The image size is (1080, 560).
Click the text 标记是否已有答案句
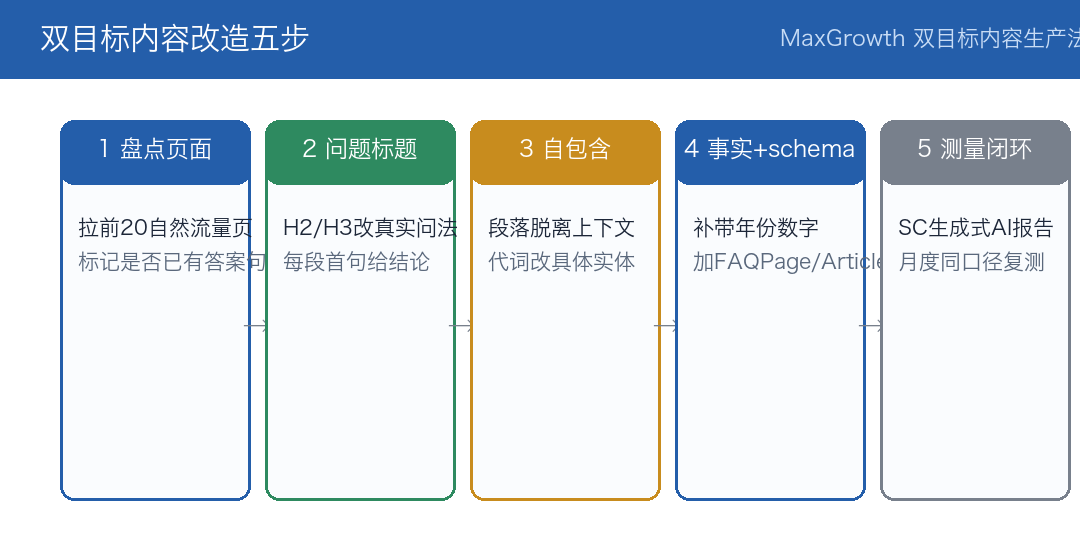point(172,262)
